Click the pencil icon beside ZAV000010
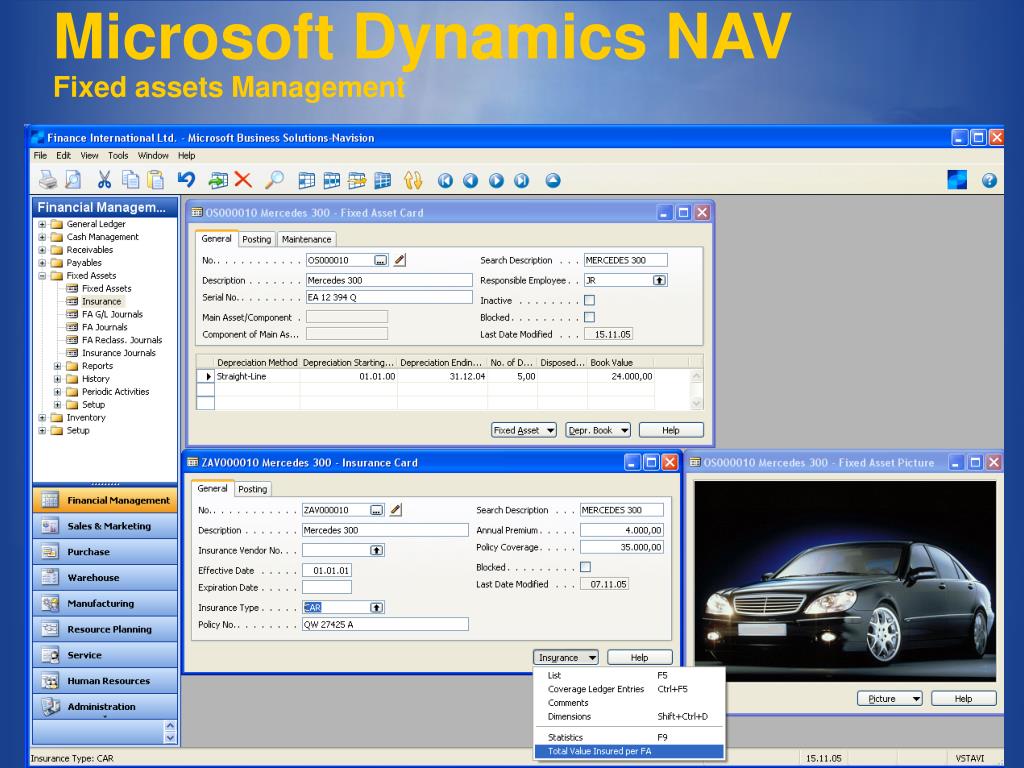The height and width of the screenshot is (768, 1024). (396, 510)
